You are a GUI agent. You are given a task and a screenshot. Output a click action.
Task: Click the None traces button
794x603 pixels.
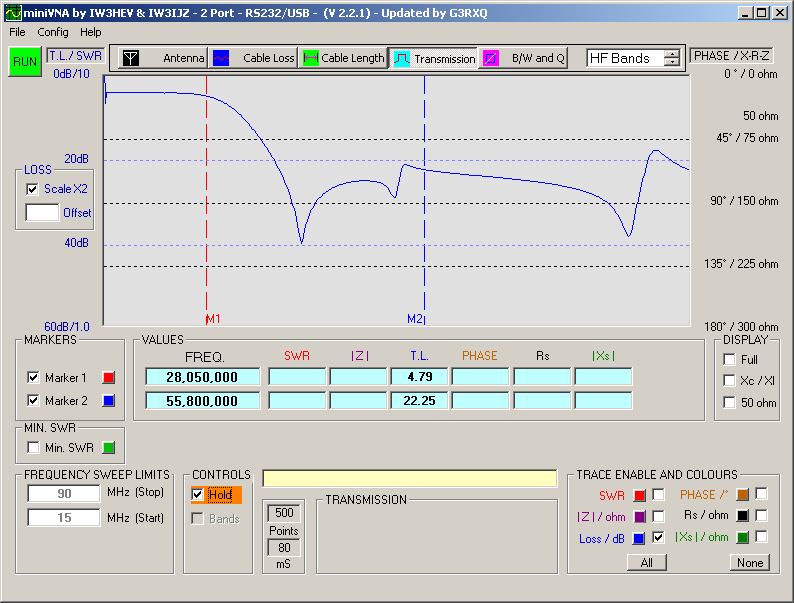tap(750, 562)
